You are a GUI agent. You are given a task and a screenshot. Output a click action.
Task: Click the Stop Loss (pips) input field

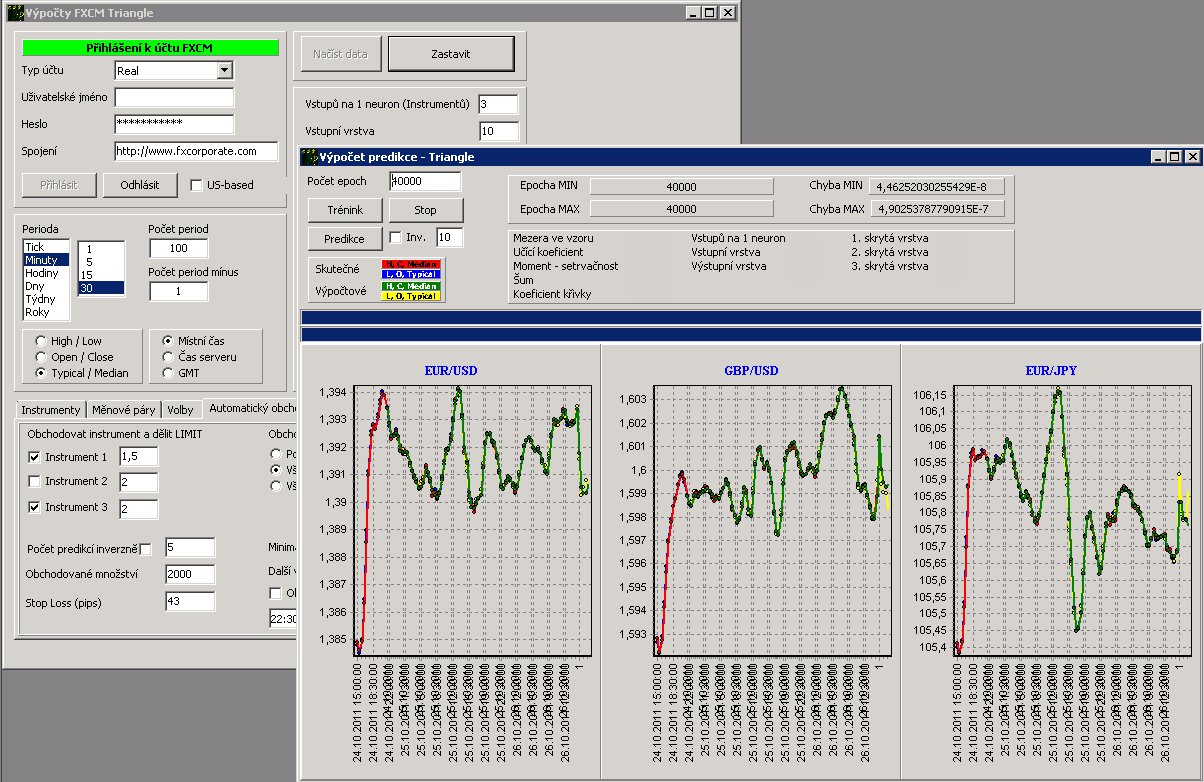tap(189, 601)
